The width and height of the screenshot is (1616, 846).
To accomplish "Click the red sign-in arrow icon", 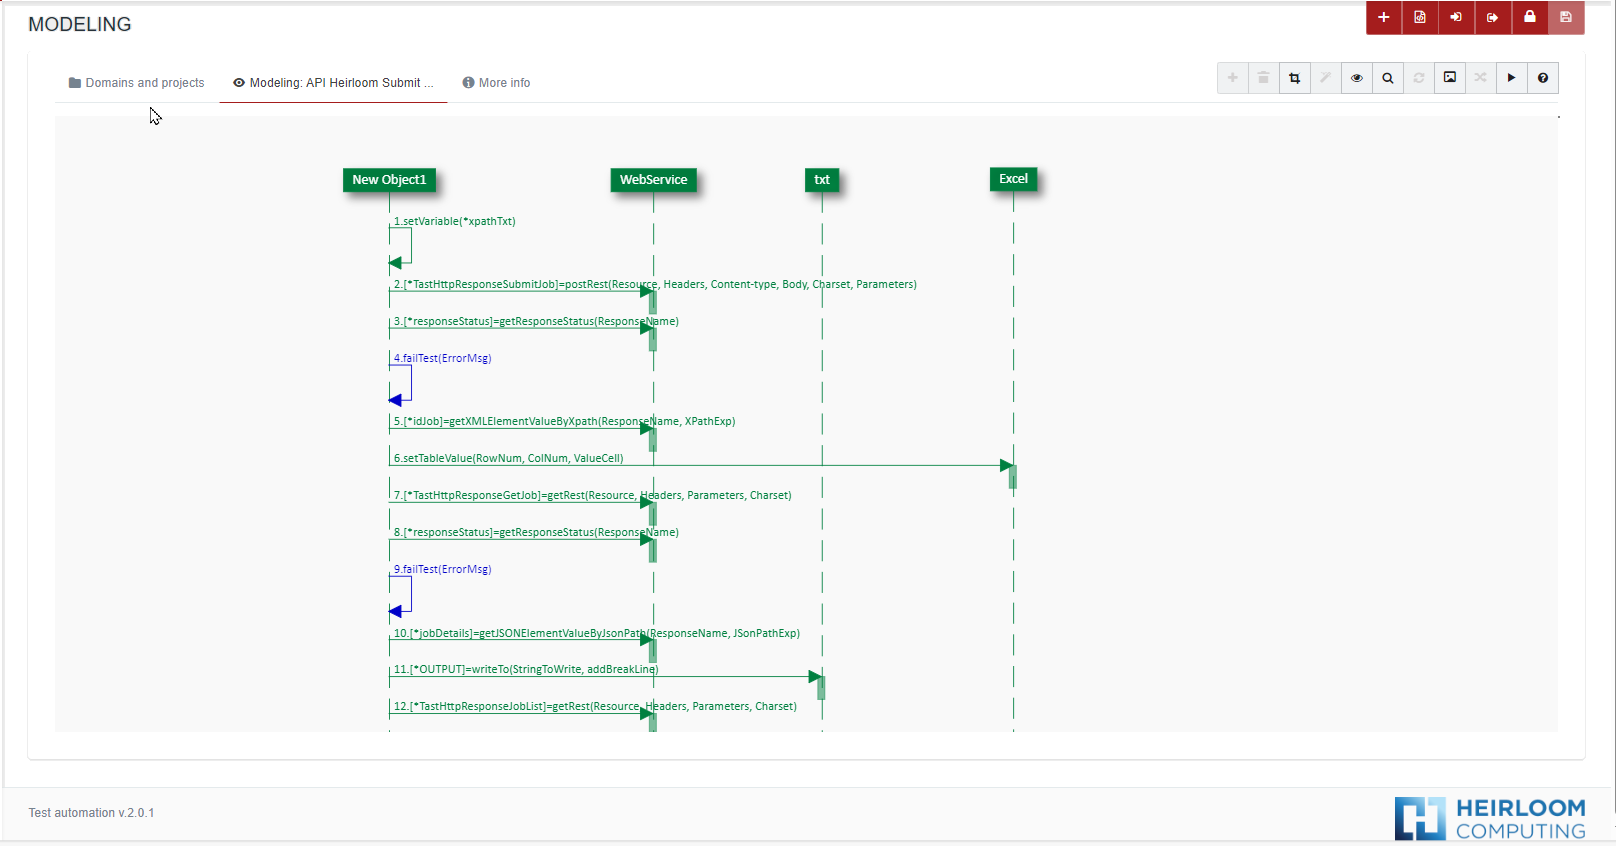I will point(1456,17).
